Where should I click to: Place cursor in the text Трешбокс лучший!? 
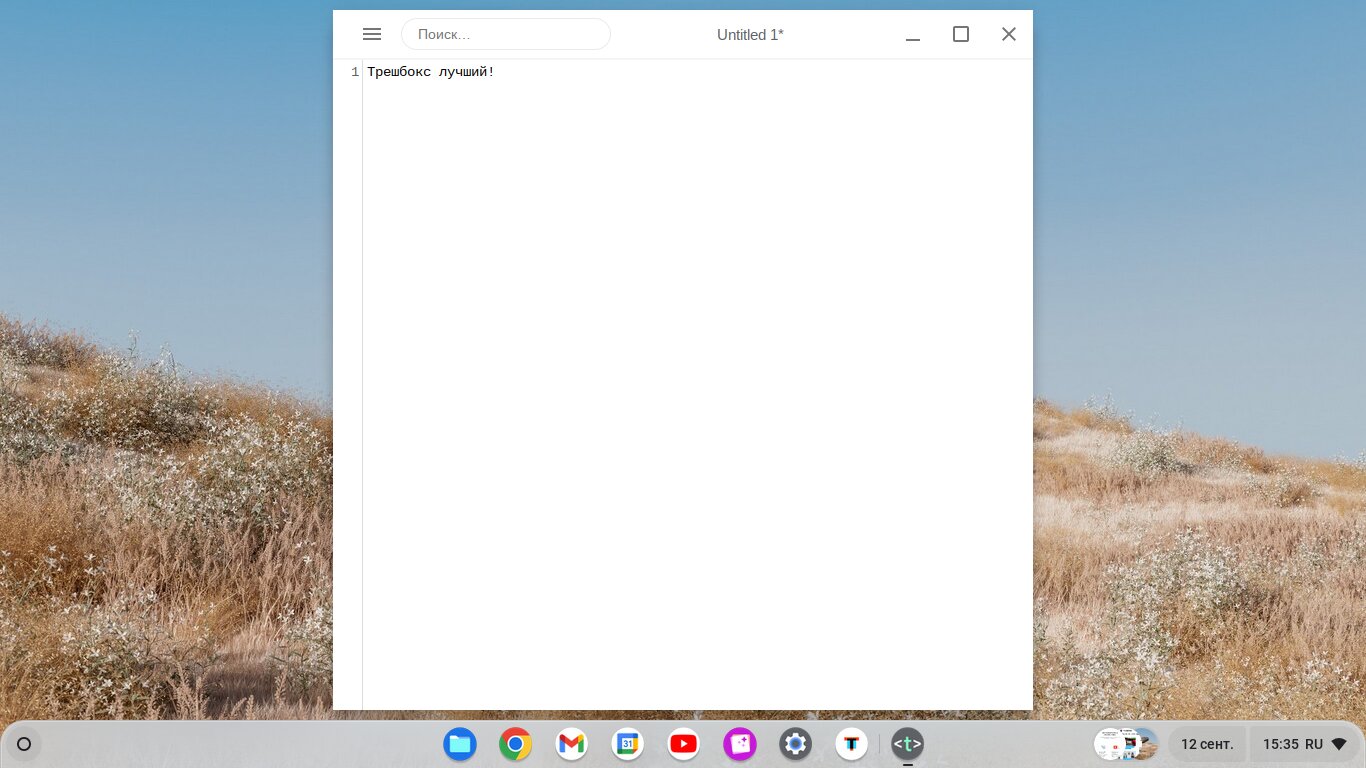point(431,72)
